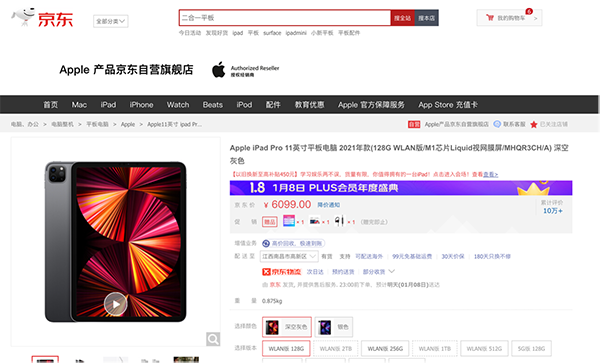Open the 教育优惠 nav tab
Screen dimensions: 600x363
coord(309,105)
